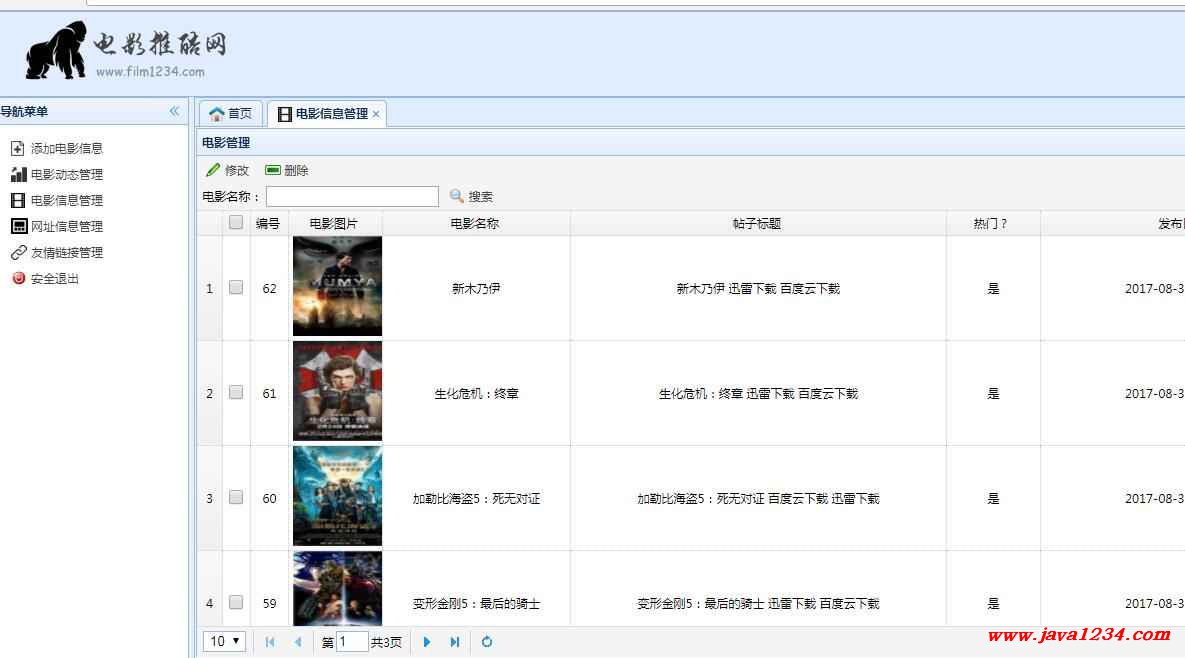
Task: Click the add movie info icon
Action: (x=18, y=148)
